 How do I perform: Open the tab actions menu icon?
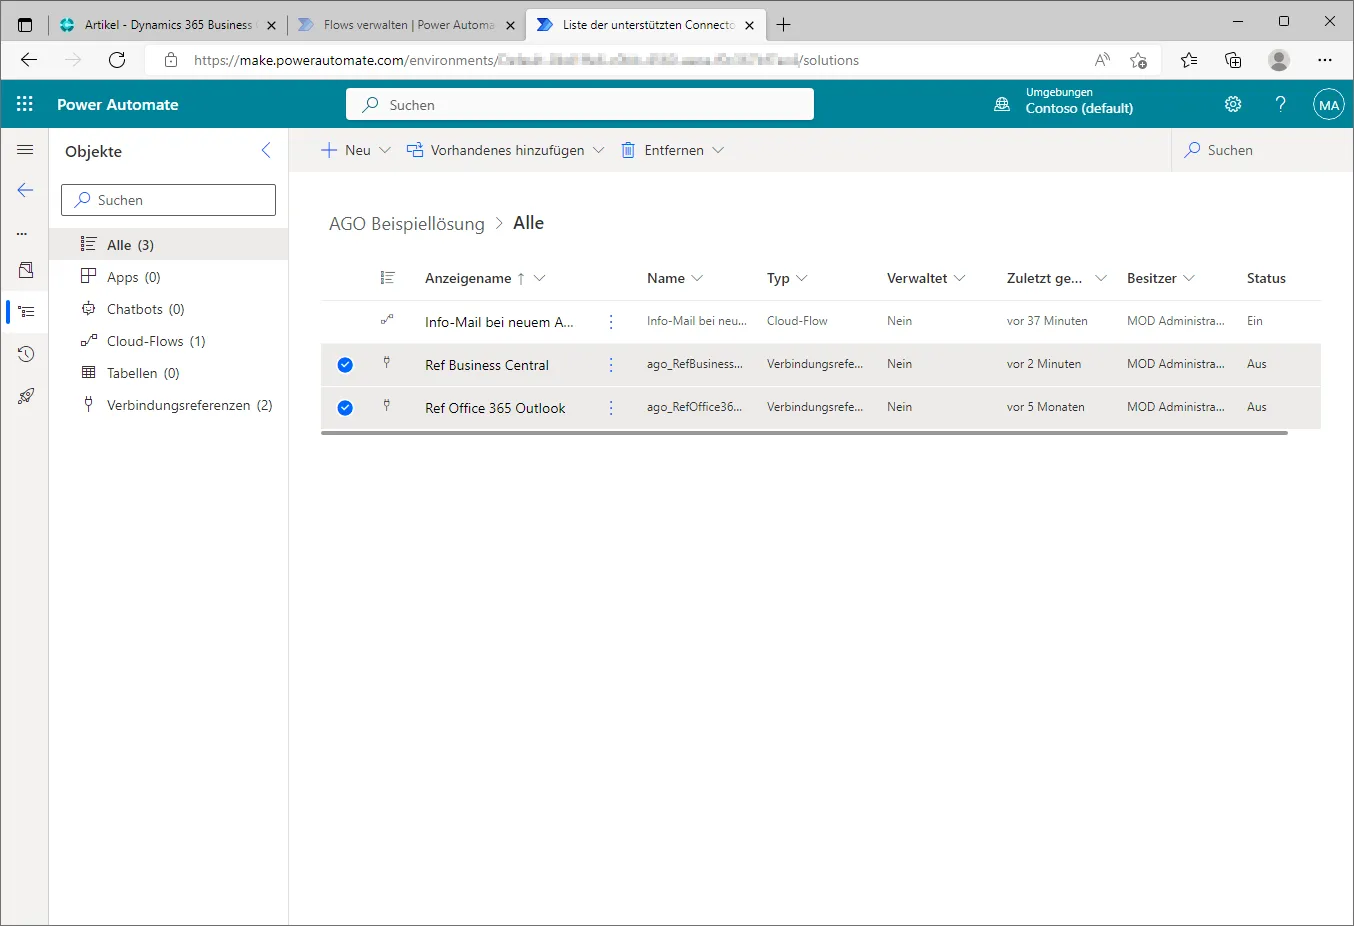pyautogui.click(x=25, y=24)
